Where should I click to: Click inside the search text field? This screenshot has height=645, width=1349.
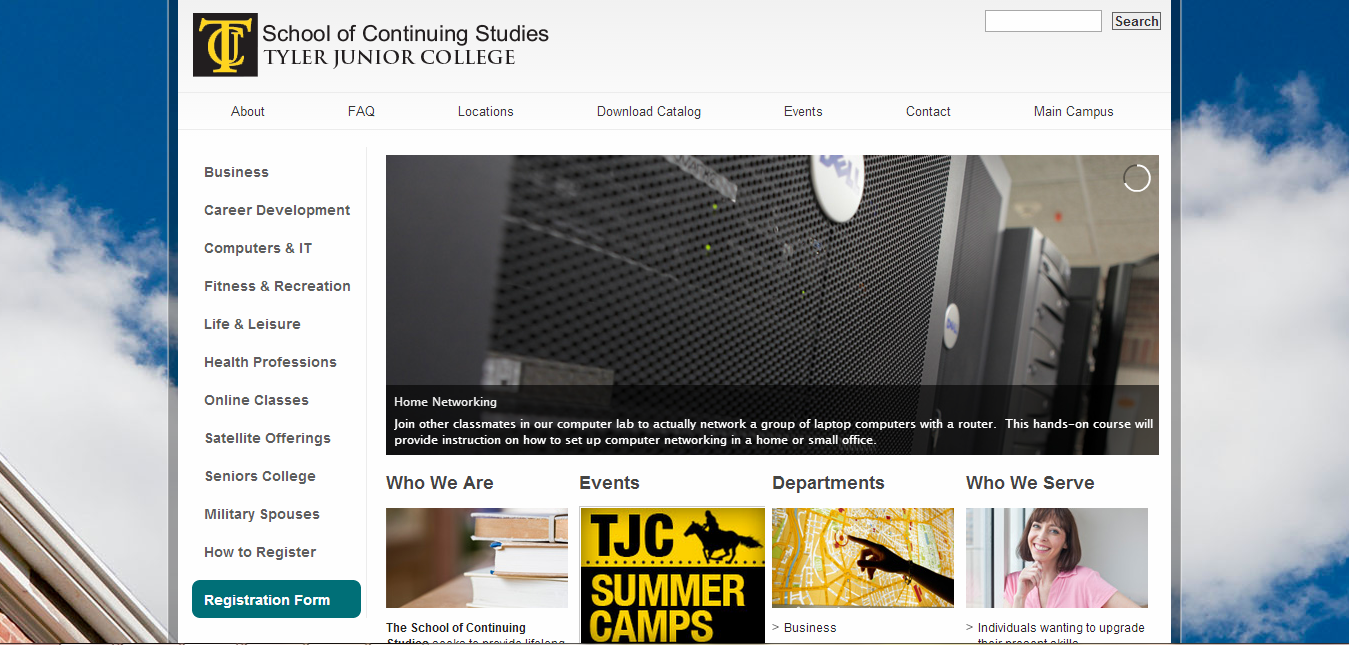click(x=1042, y=21)
